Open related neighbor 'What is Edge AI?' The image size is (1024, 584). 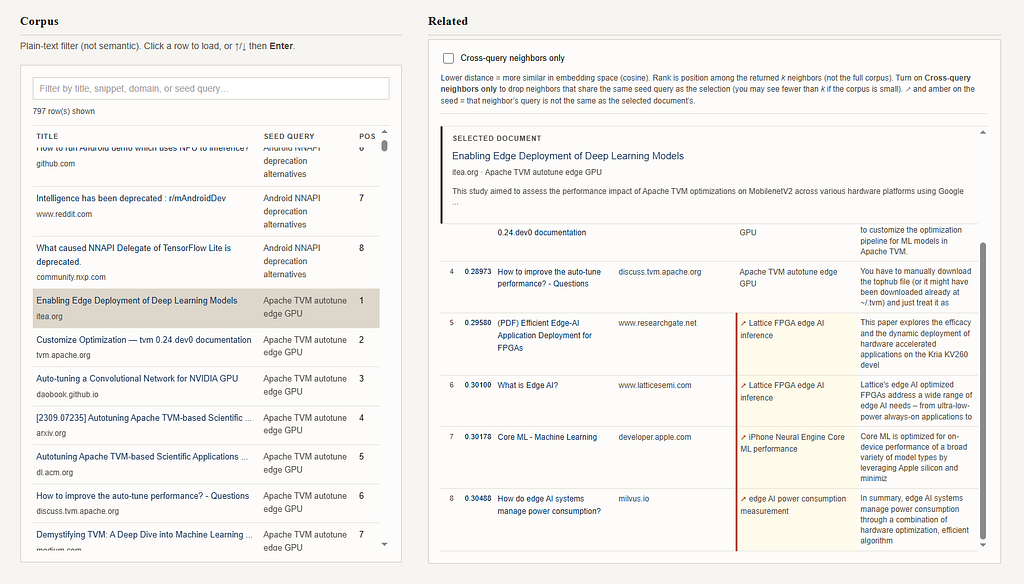click(528, 385)
